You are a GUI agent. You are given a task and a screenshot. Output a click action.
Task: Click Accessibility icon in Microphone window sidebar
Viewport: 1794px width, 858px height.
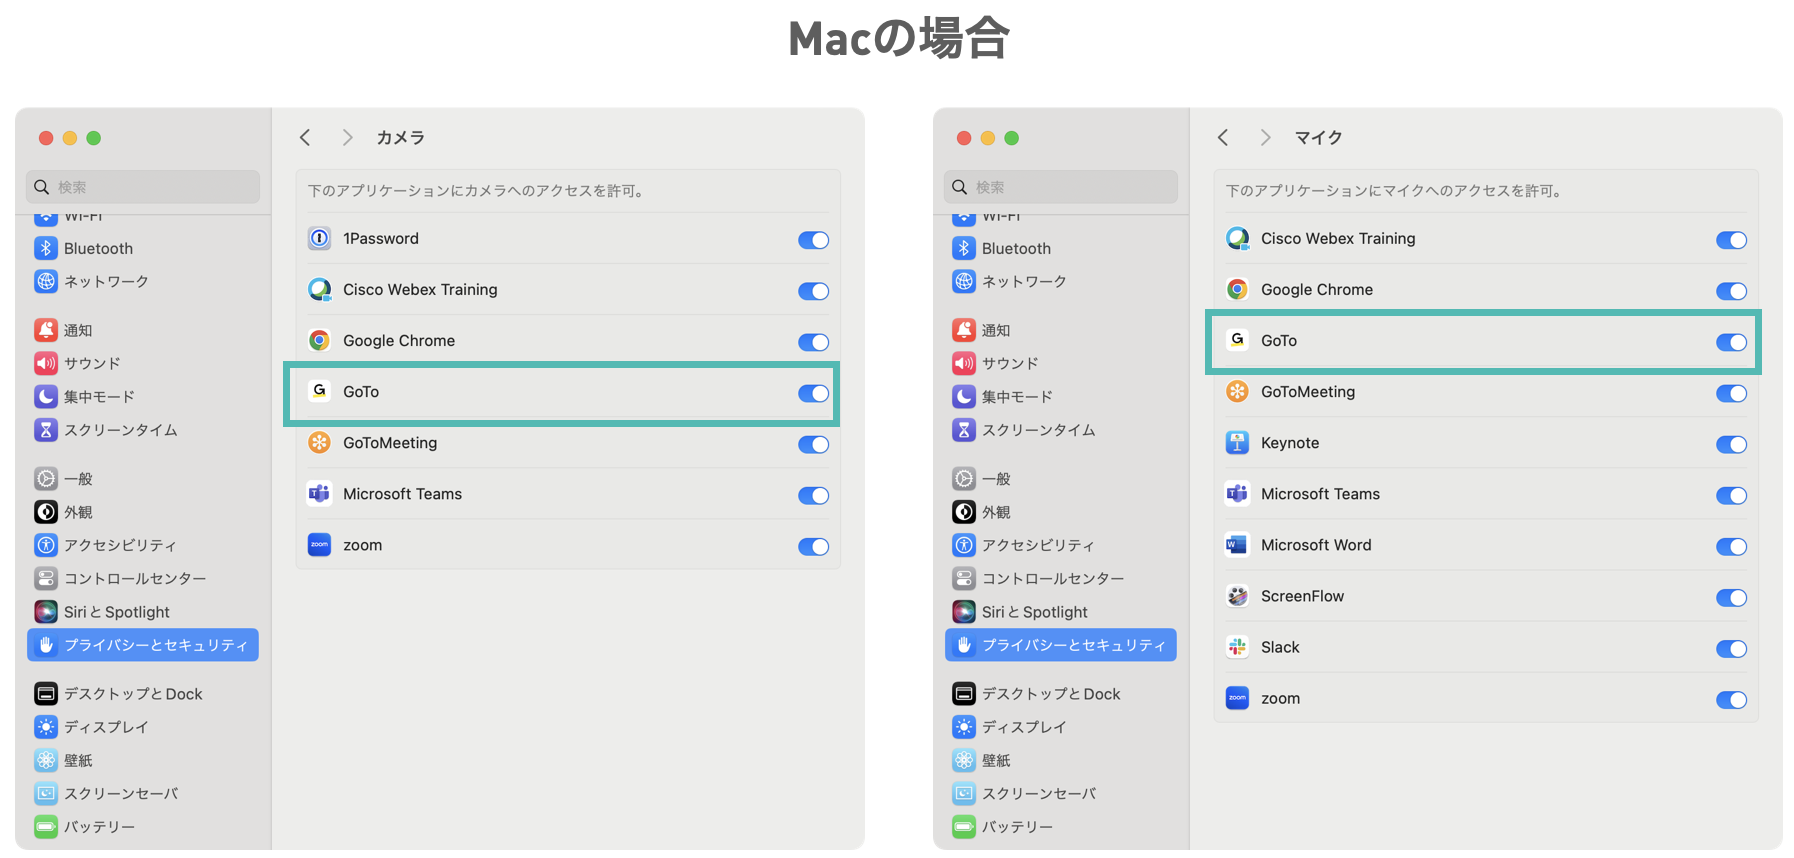(964, 545)
